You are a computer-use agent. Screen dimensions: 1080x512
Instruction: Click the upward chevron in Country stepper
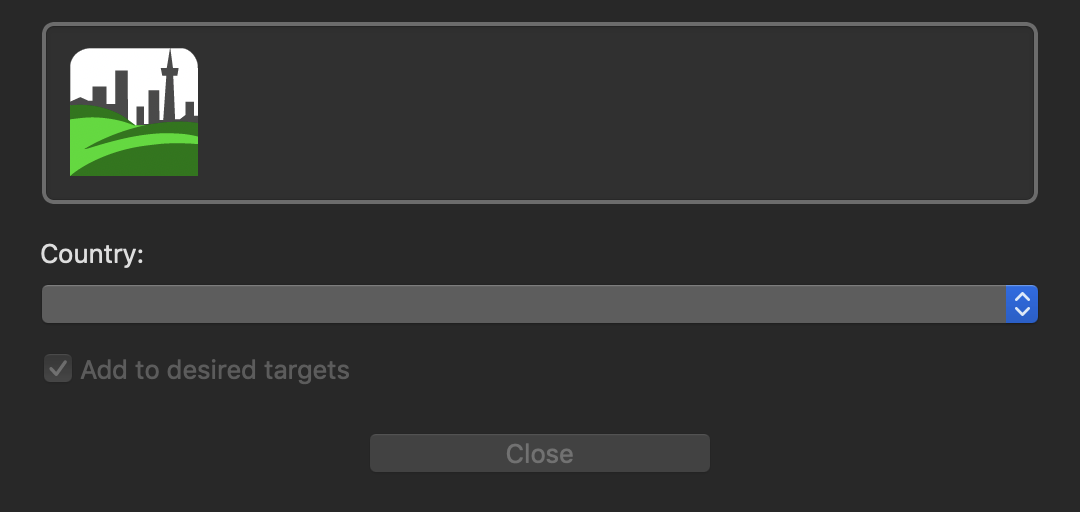click(x=1022, y=297)
